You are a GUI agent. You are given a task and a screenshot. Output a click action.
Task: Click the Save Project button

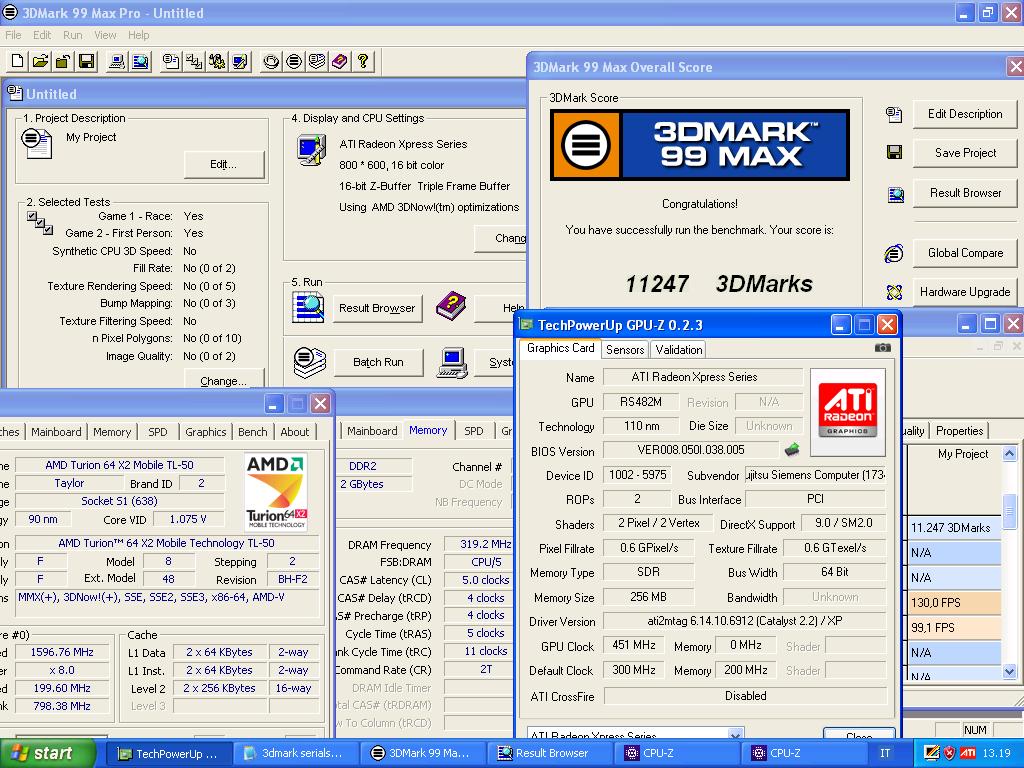[x=965, y=153]
